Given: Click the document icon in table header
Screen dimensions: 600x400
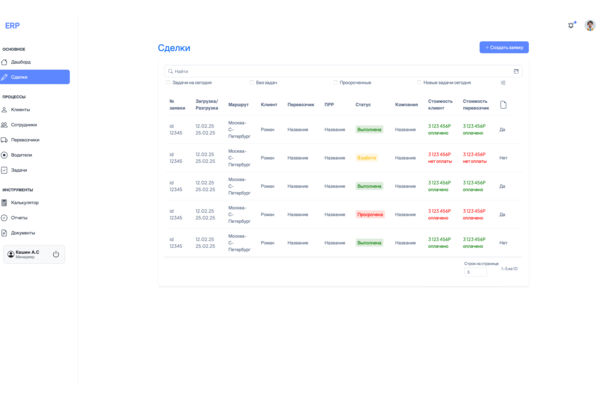Looking at the screenshot, I should 503,105.
